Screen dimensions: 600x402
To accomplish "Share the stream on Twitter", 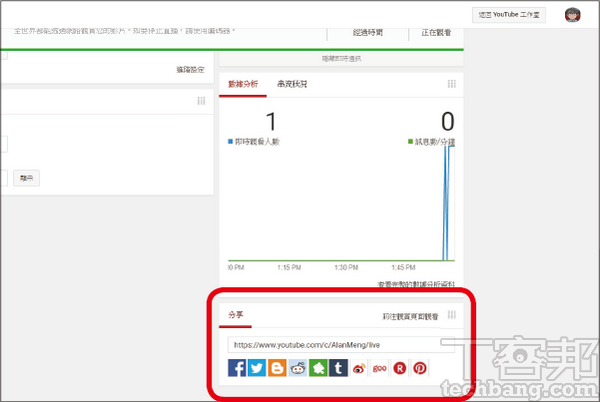I will click(x=257, y=368).
